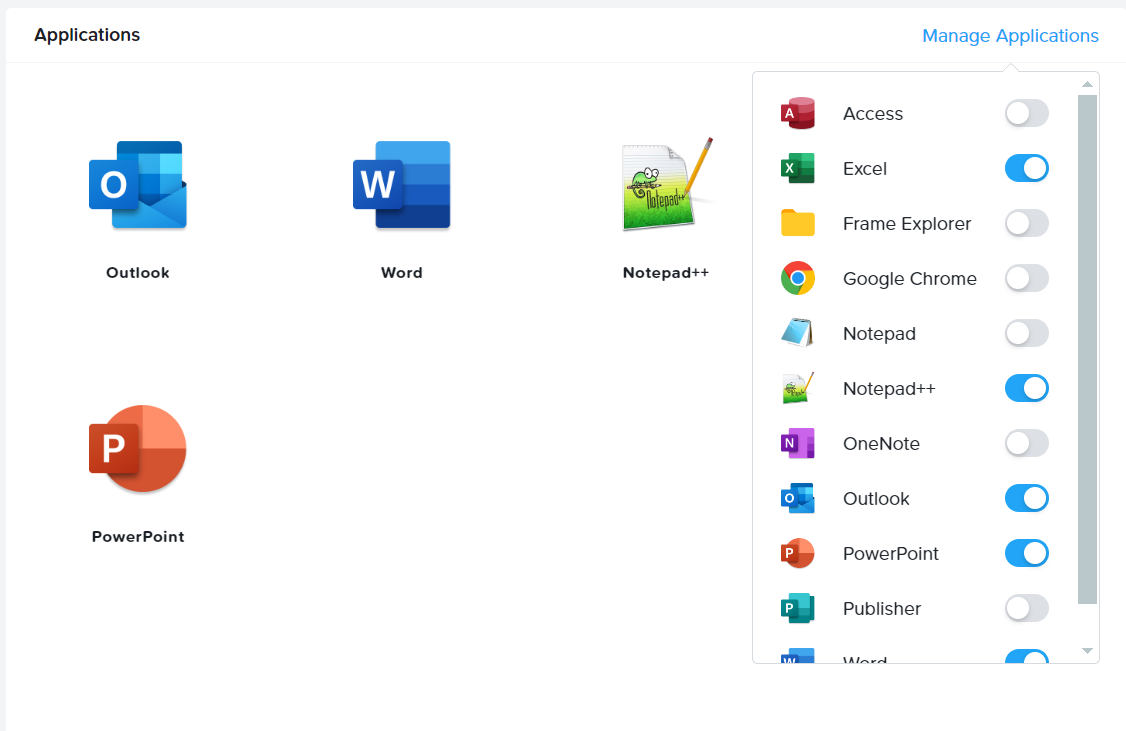Launch Word using its tile icon
Screen dimensions: 1126x731
[401, 185]
